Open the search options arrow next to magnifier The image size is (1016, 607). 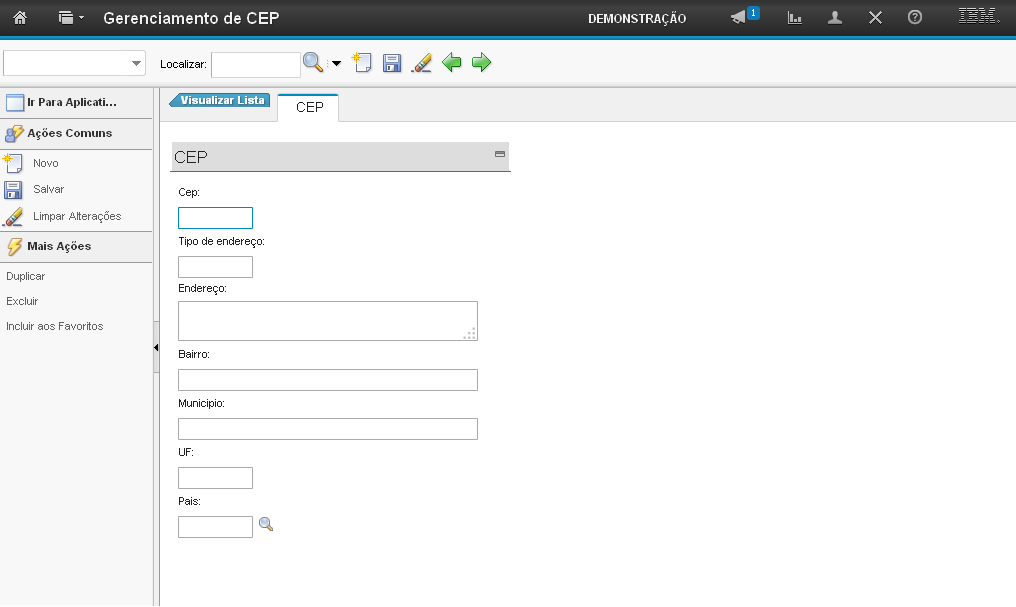pos(336,63)
